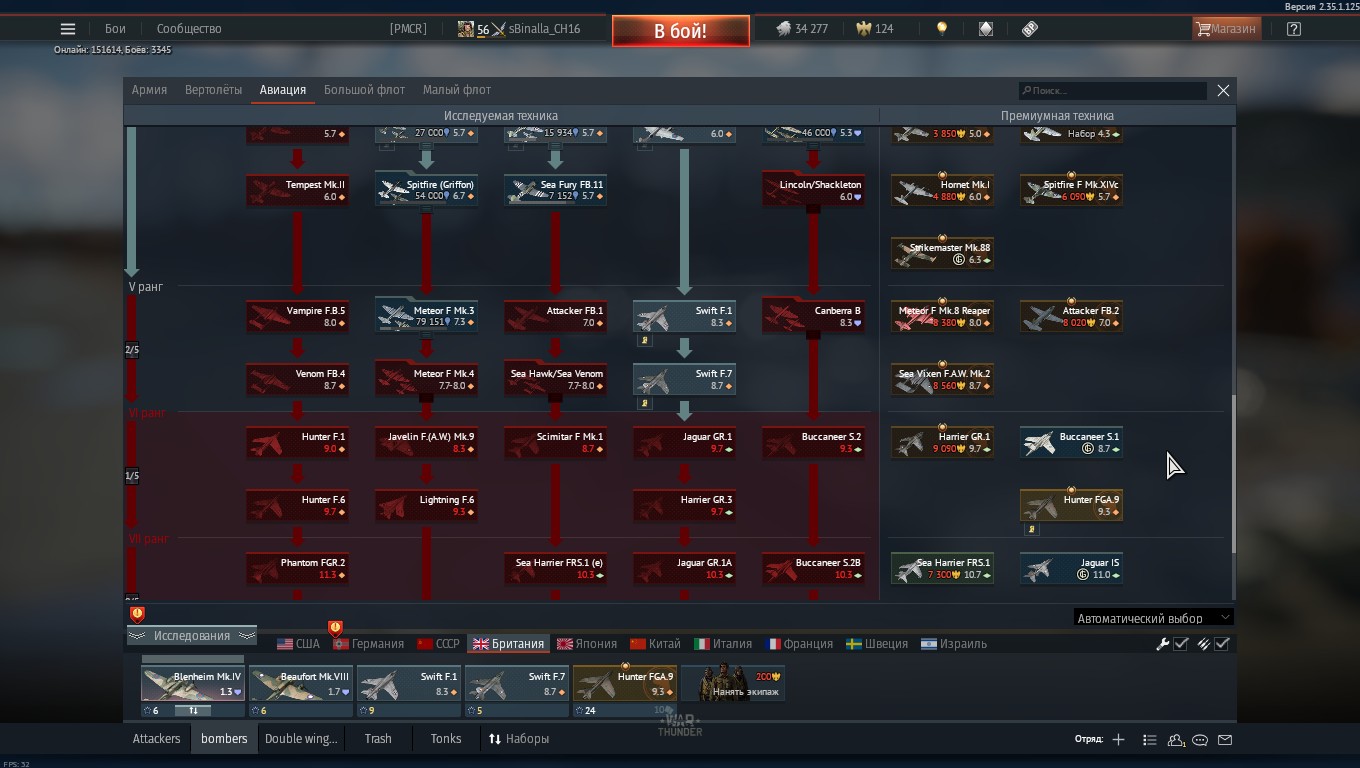
Task: Select the Tonks preset
Action: click(446, 739)
